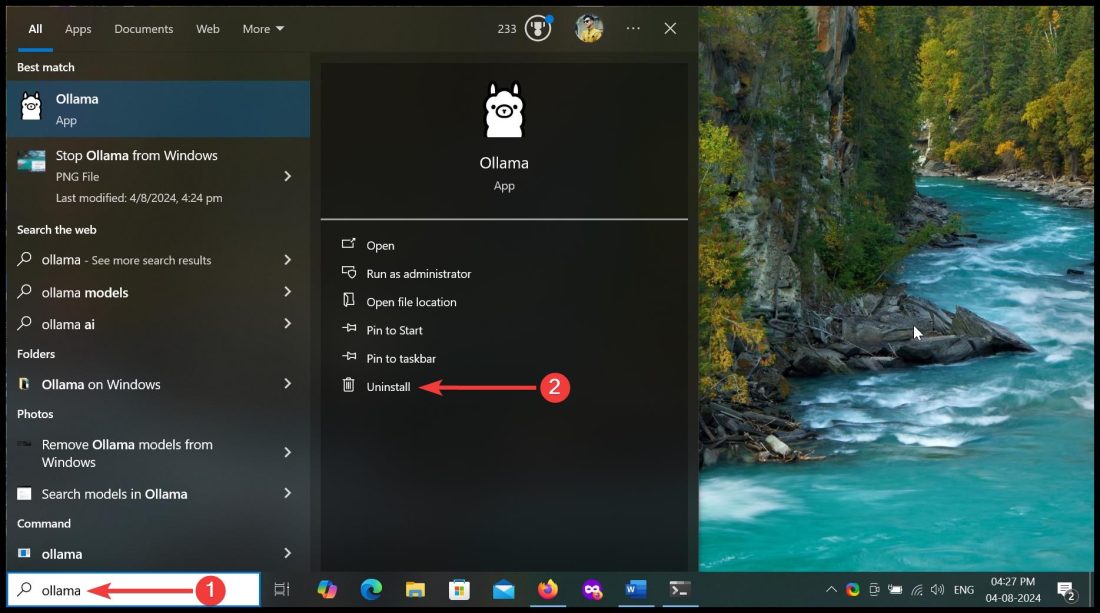Click Open file location option

[411, 302]
